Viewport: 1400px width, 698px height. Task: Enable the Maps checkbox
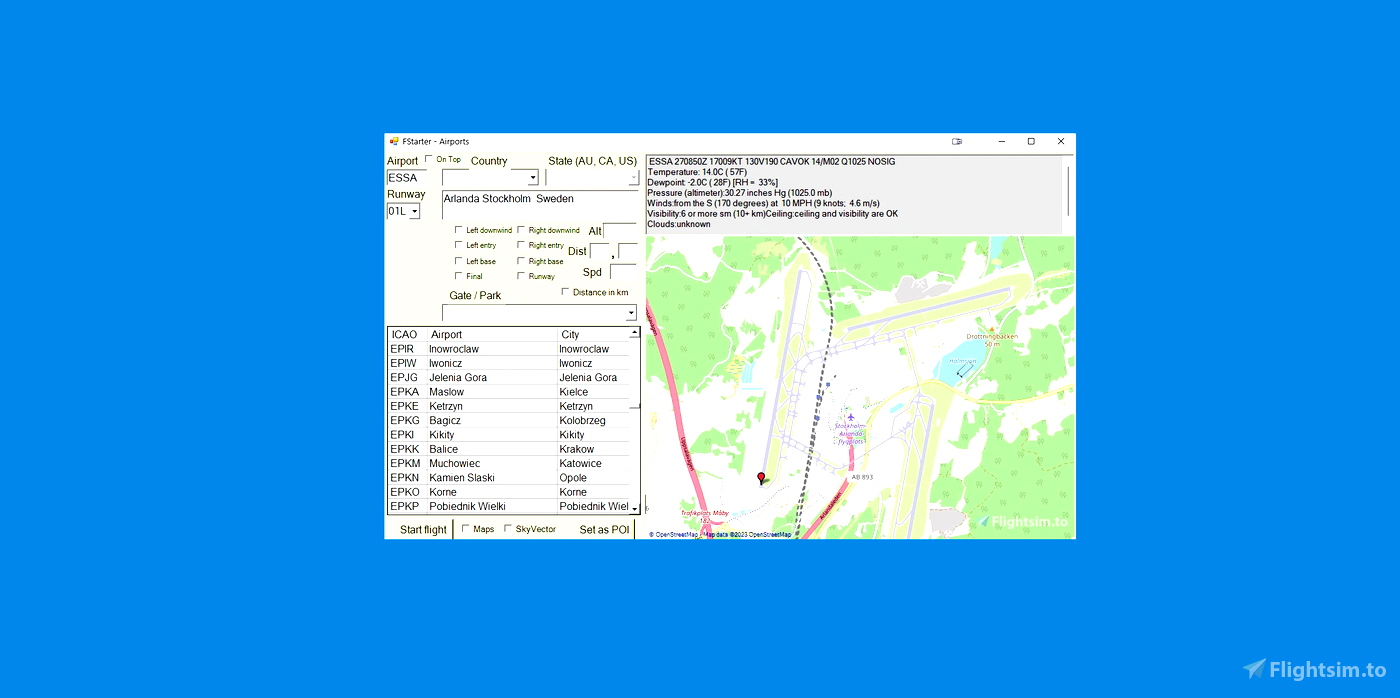[x=464, y=528]
